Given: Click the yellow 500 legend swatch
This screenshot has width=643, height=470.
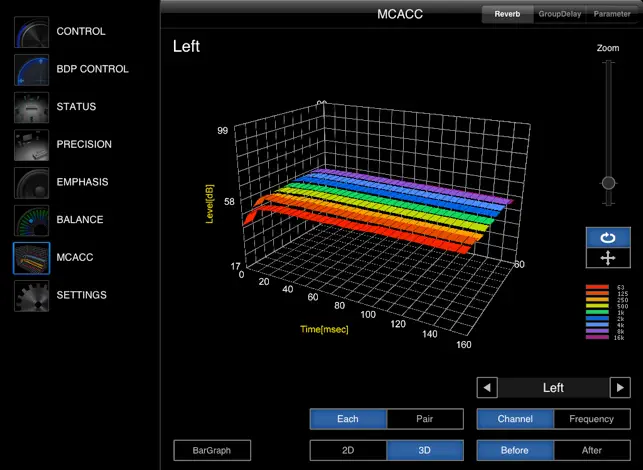Looking at the screenshot, I should (597, 306).
